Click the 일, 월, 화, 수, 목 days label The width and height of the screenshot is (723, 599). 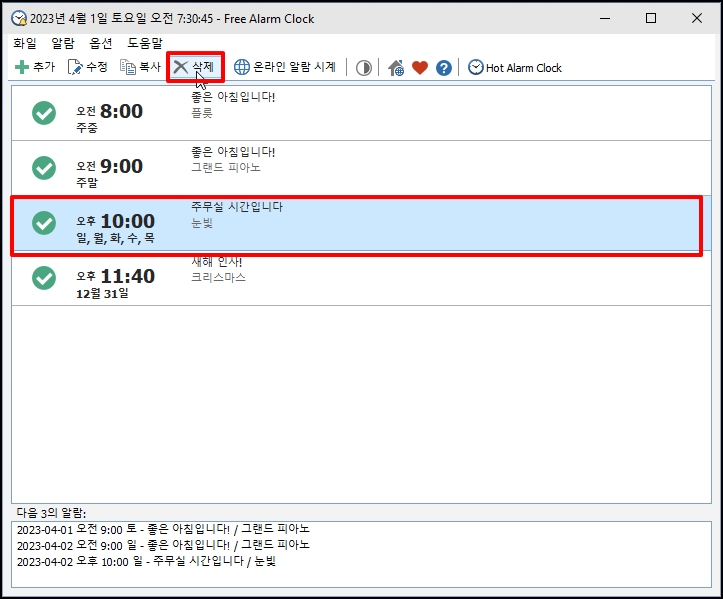[116, 238]
